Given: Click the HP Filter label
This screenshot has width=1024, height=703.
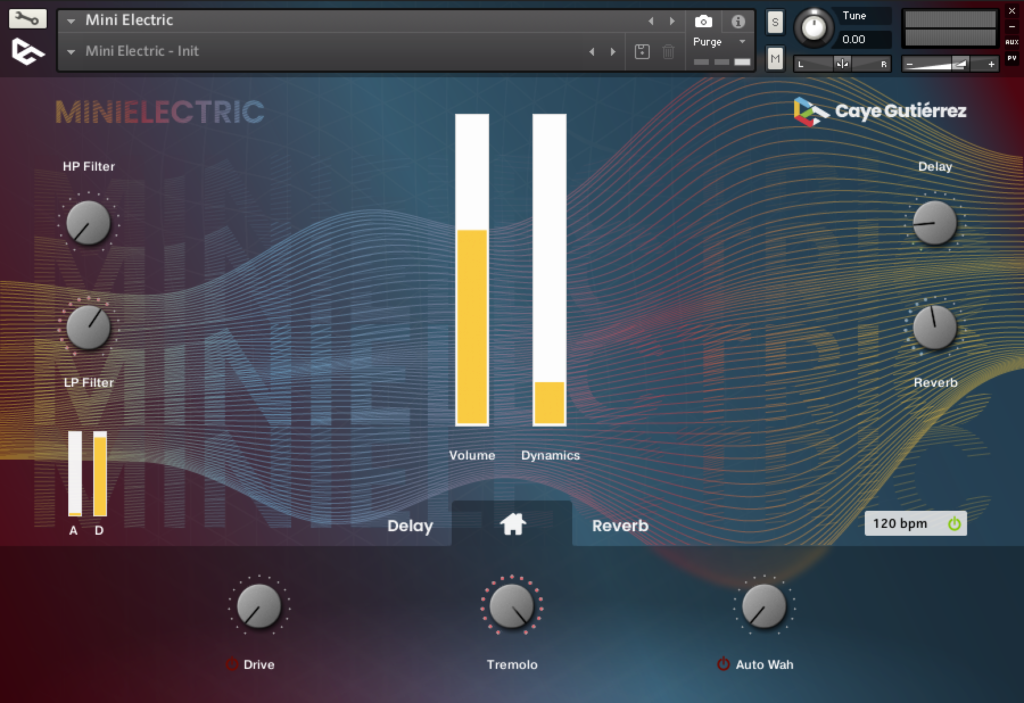Looking at the screenshot, I should pyautogui.click(x=89, y=167).
